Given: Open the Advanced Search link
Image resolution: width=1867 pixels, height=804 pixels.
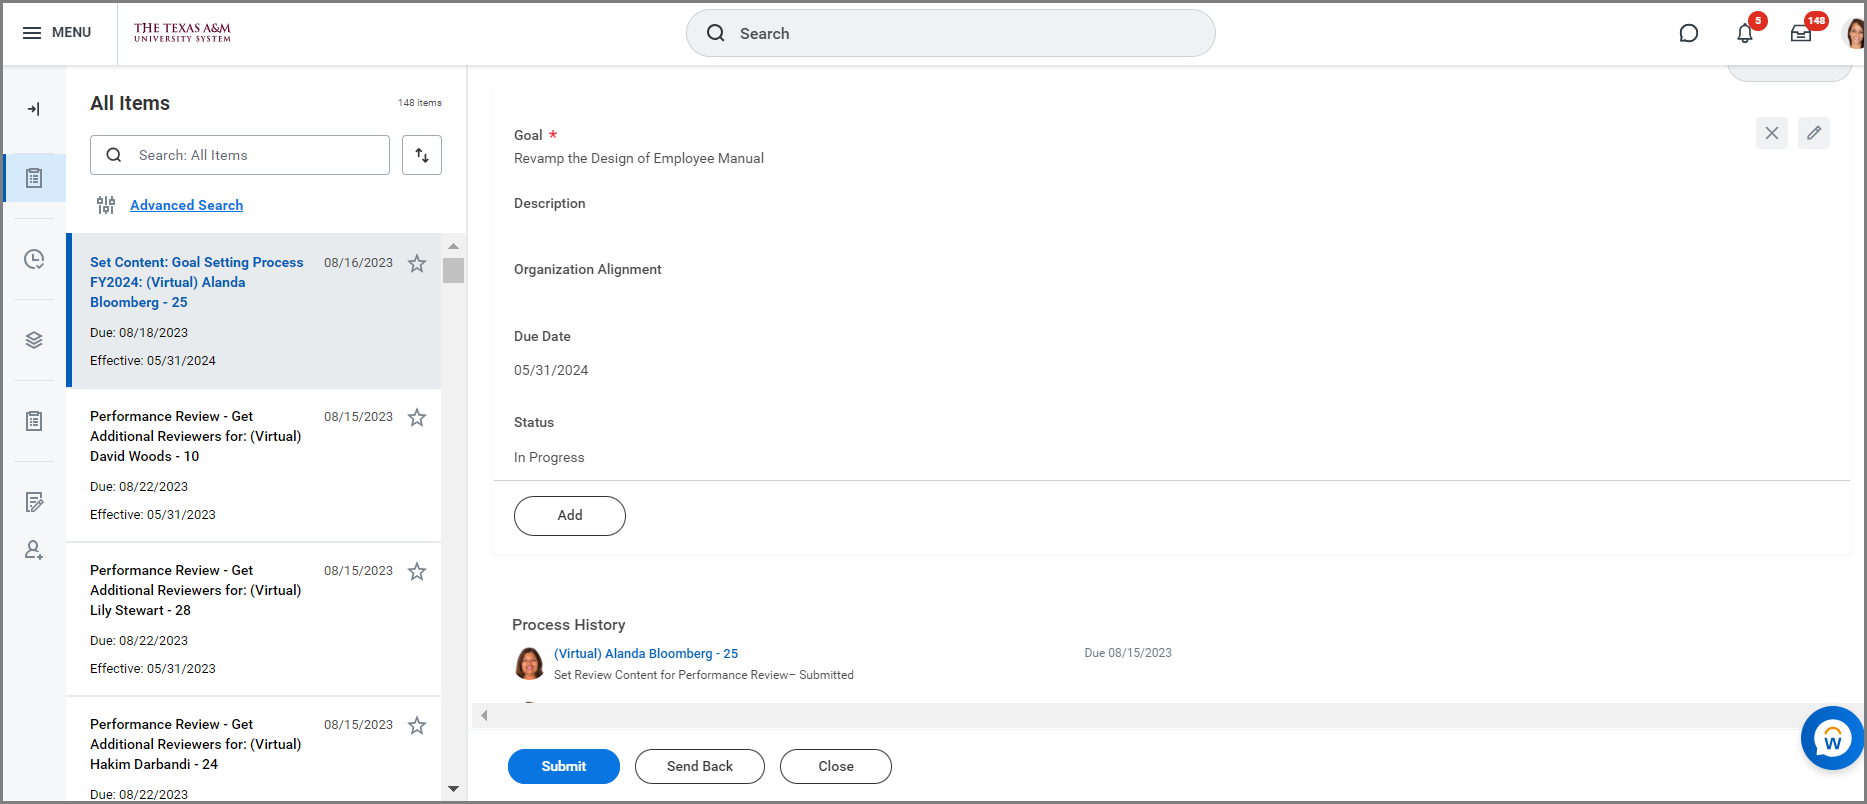Looking at the screenshot, I should click(186, 205).
